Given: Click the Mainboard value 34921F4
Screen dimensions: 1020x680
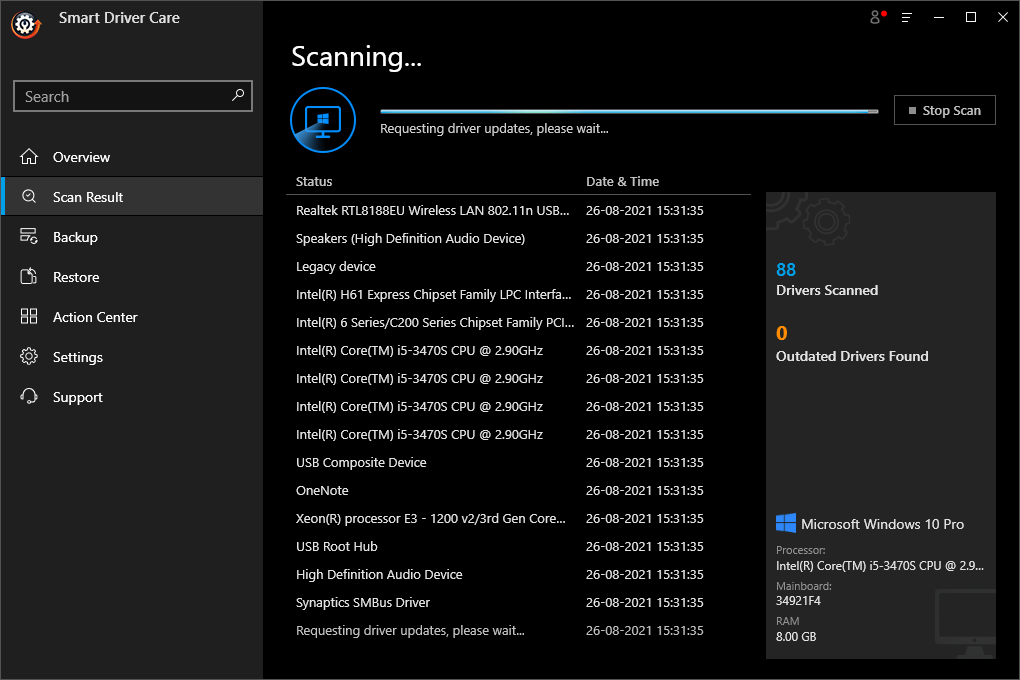Looking at the screenshot, I should coord(798,601).
